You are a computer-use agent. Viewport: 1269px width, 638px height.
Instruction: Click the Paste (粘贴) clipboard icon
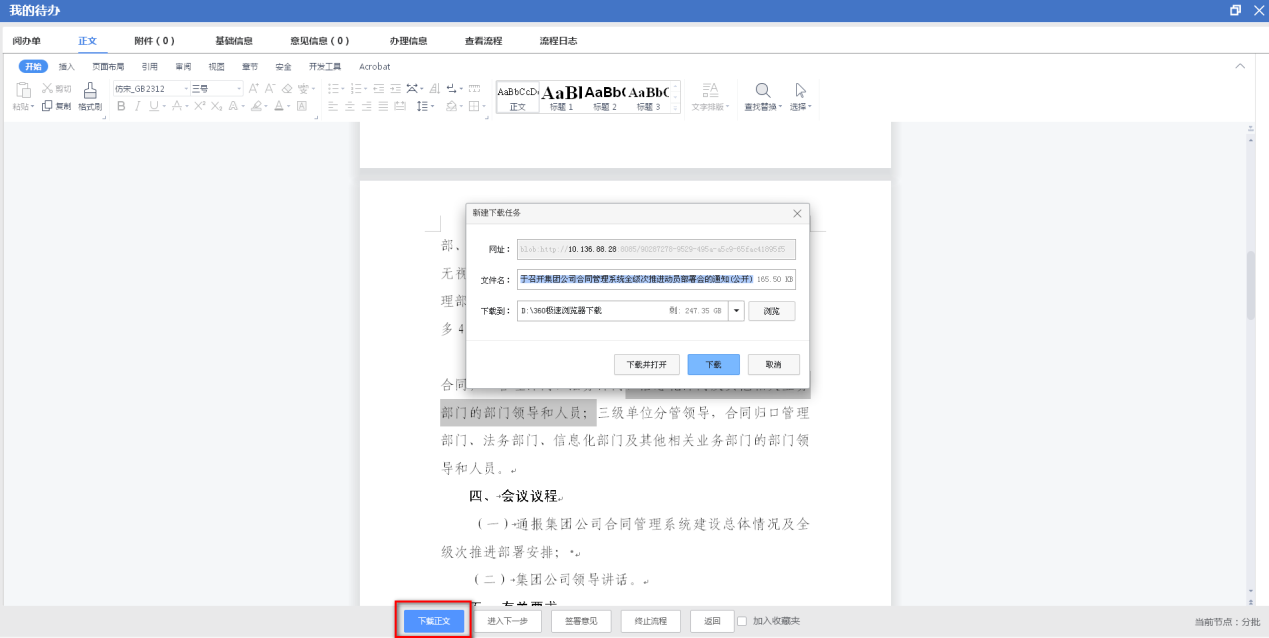coord(22,91)
